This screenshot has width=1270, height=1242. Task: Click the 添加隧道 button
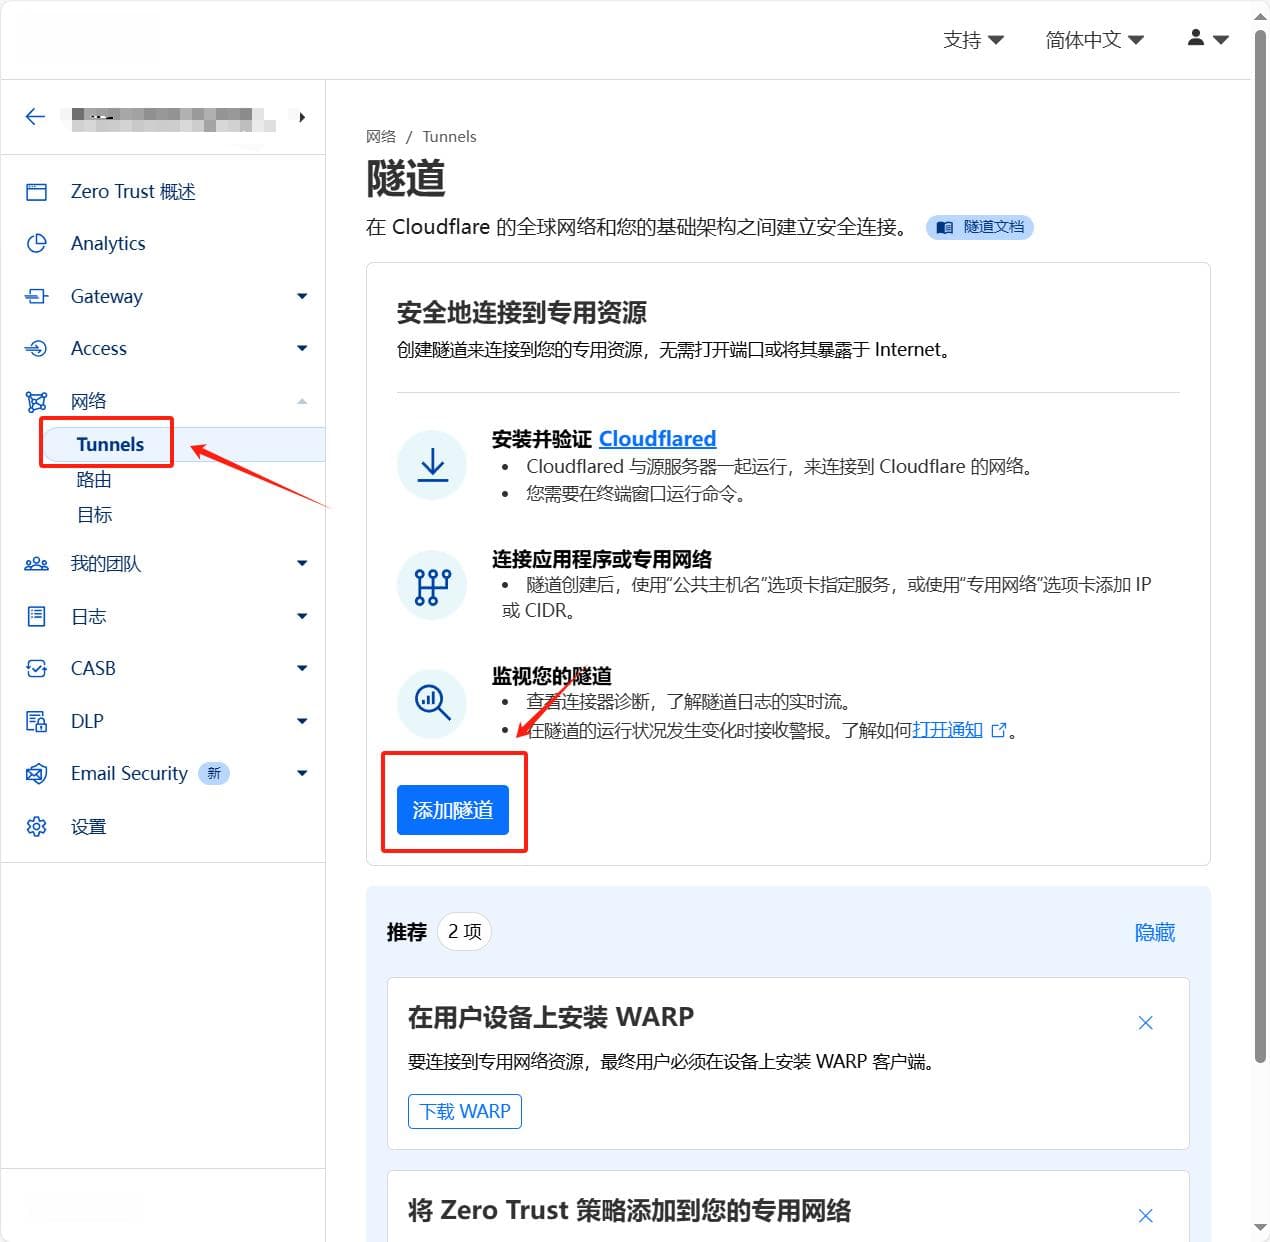pyautogui.click(x=453, y=810)
